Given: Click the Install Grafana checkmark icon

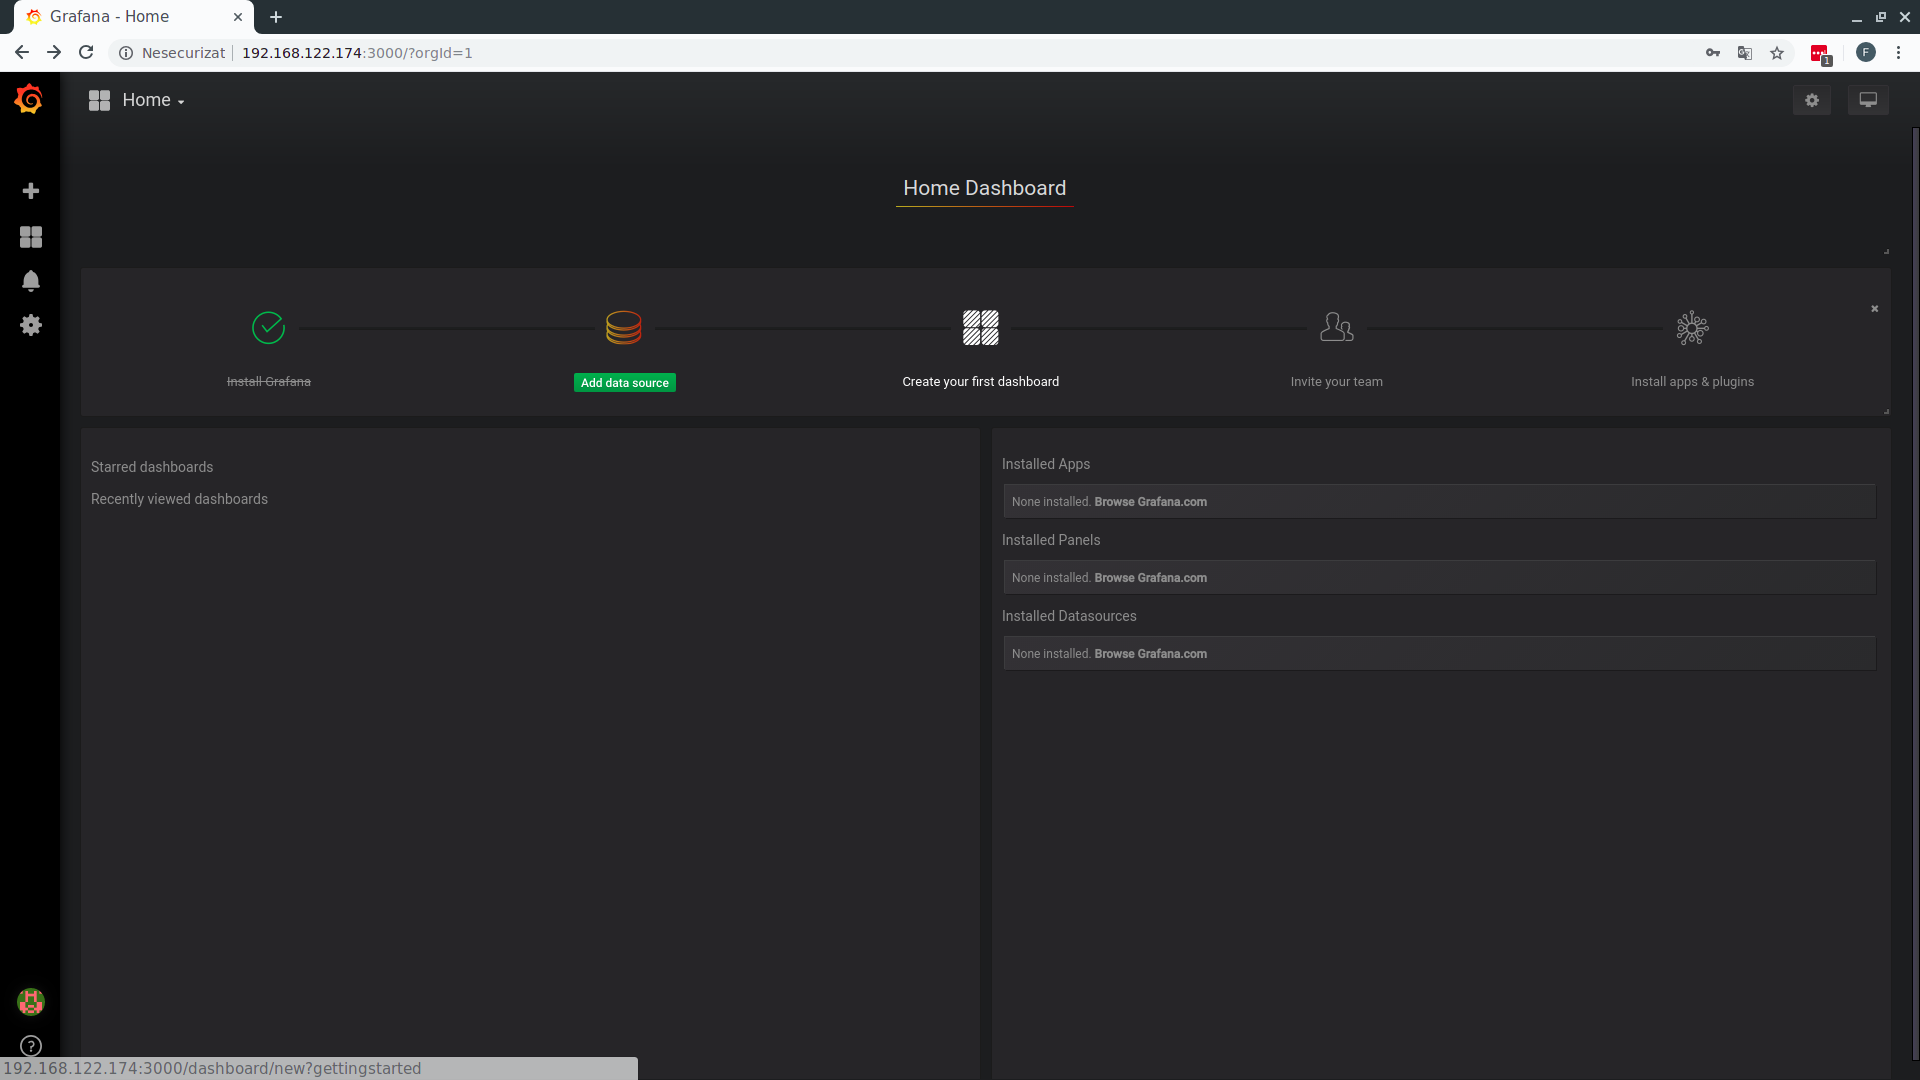Looking at the screenshot, I should point(268,328).
